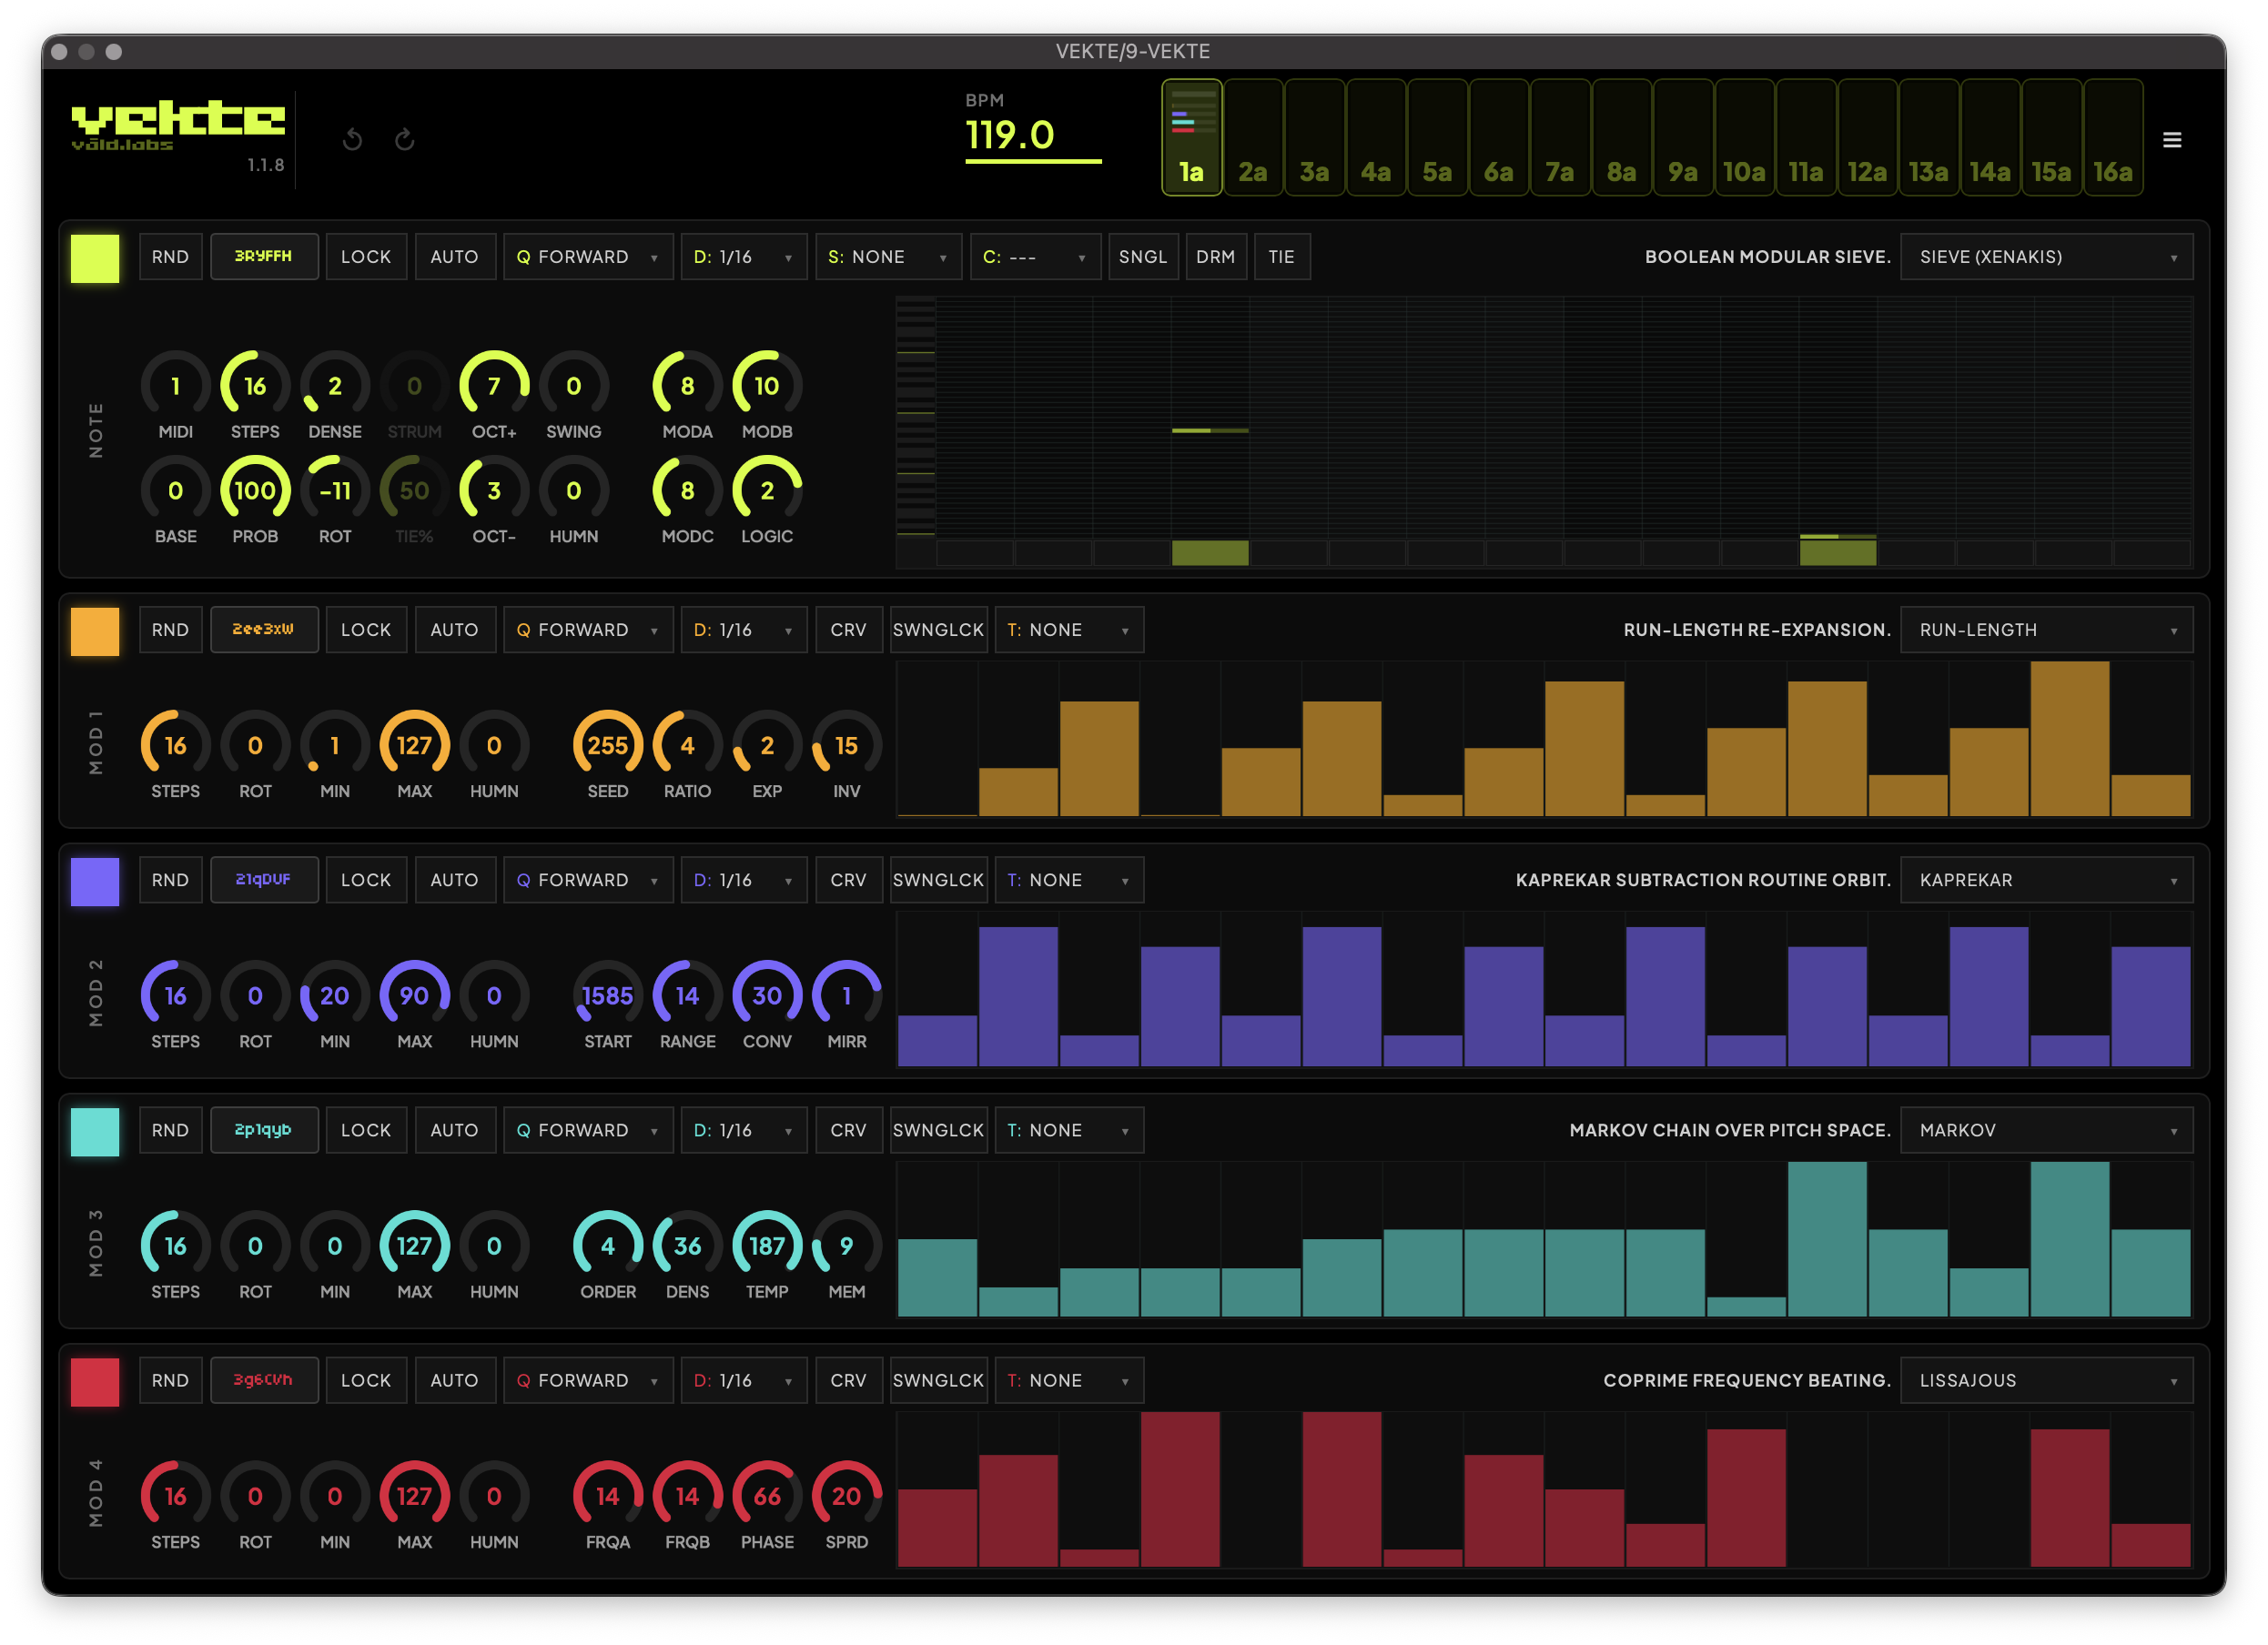This screenshot has width=2268, height=1645.
Task: Click the red MOD 4 color square
Action: pos(95,1381)
